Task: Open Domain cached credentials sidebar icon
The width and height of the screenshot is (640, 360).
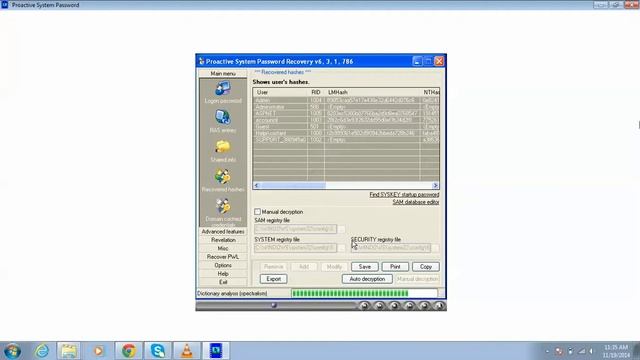Action: 223,206
